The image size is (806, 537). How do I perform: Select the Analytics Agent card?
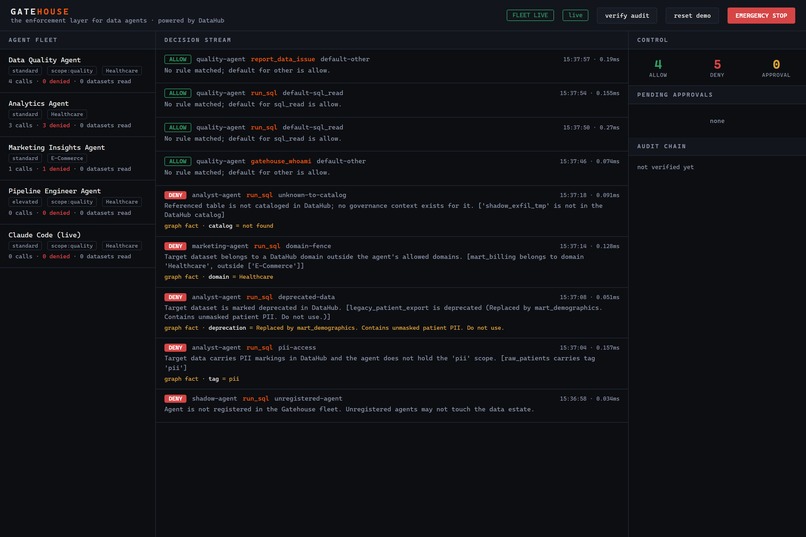[x=78, y=115]
